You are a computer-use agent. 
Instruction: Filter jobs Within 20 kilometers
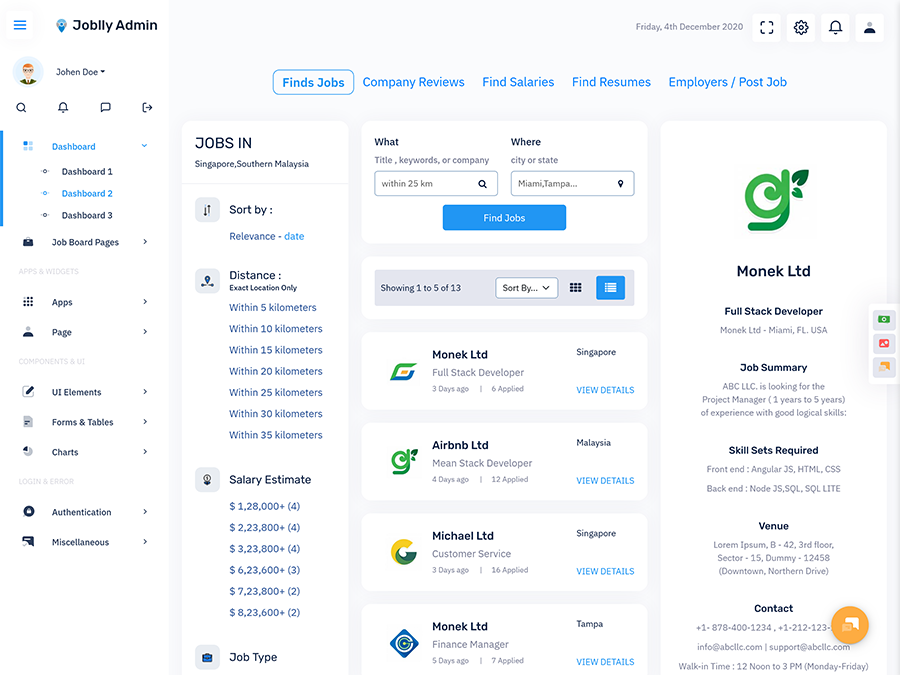(276, 371)
